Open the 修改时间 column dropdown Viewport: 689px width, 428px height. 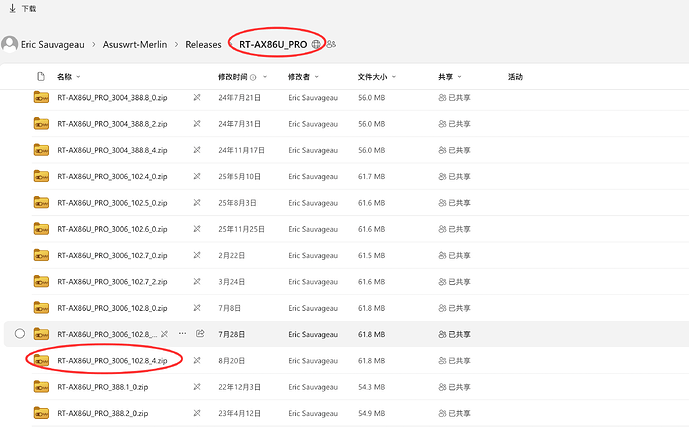click(x=265, y=77)
